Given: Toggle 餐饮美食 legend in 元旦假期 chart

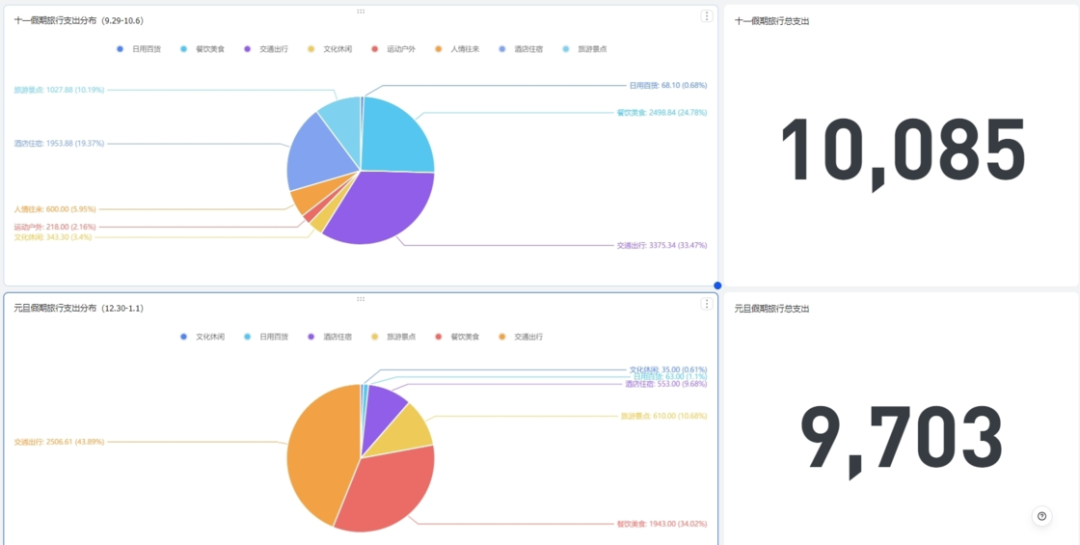Looking at the screenshot, I should (457, 337).
